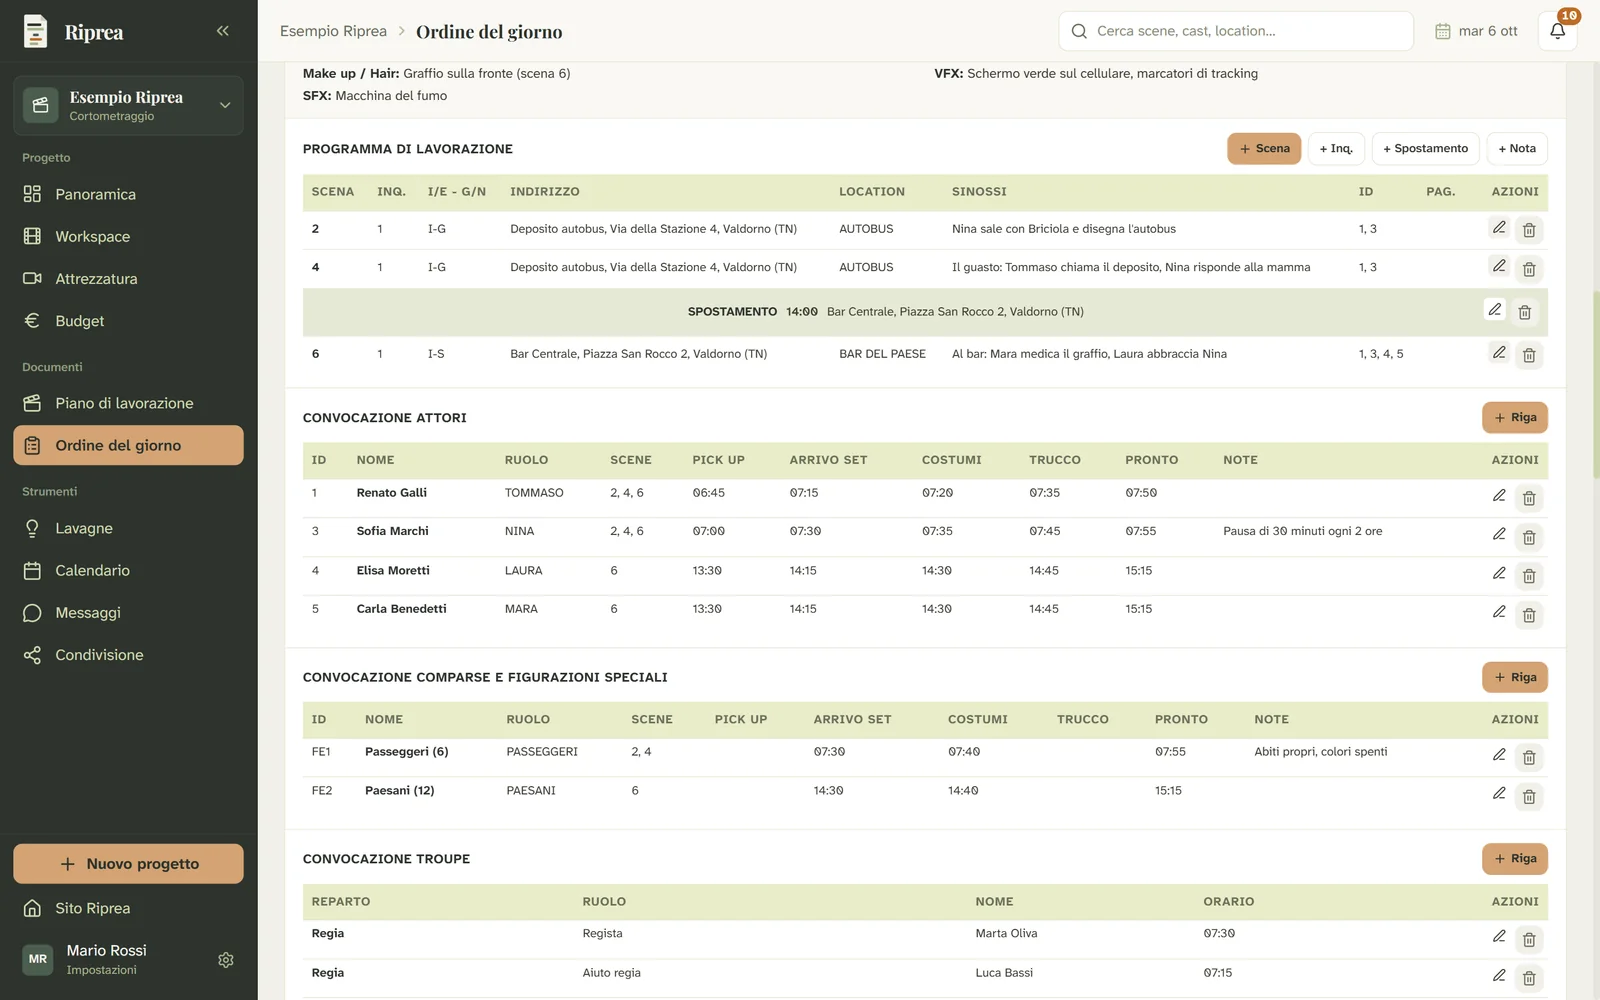Open Budget page
This screenshot has height=1000, width=1600.
pyautogui.click(x=128, y=321)
